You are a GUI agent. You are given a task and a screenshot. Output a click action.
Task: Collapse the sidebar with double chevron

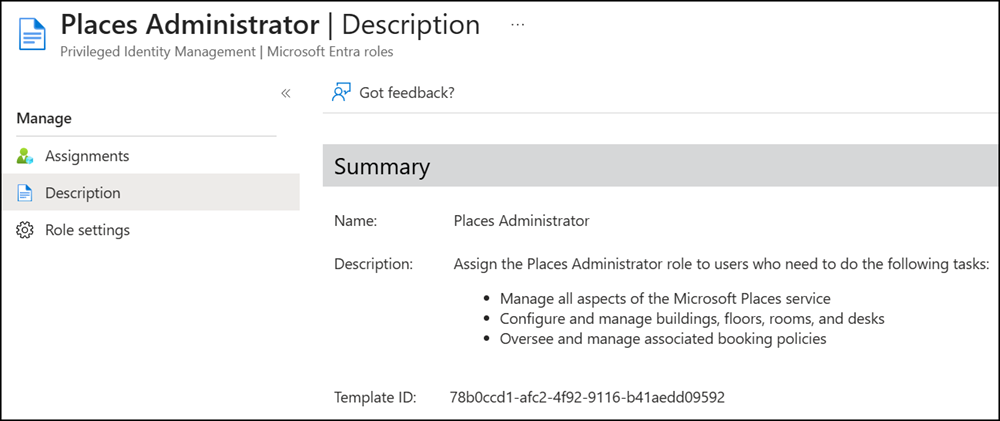tap(286, 93)
